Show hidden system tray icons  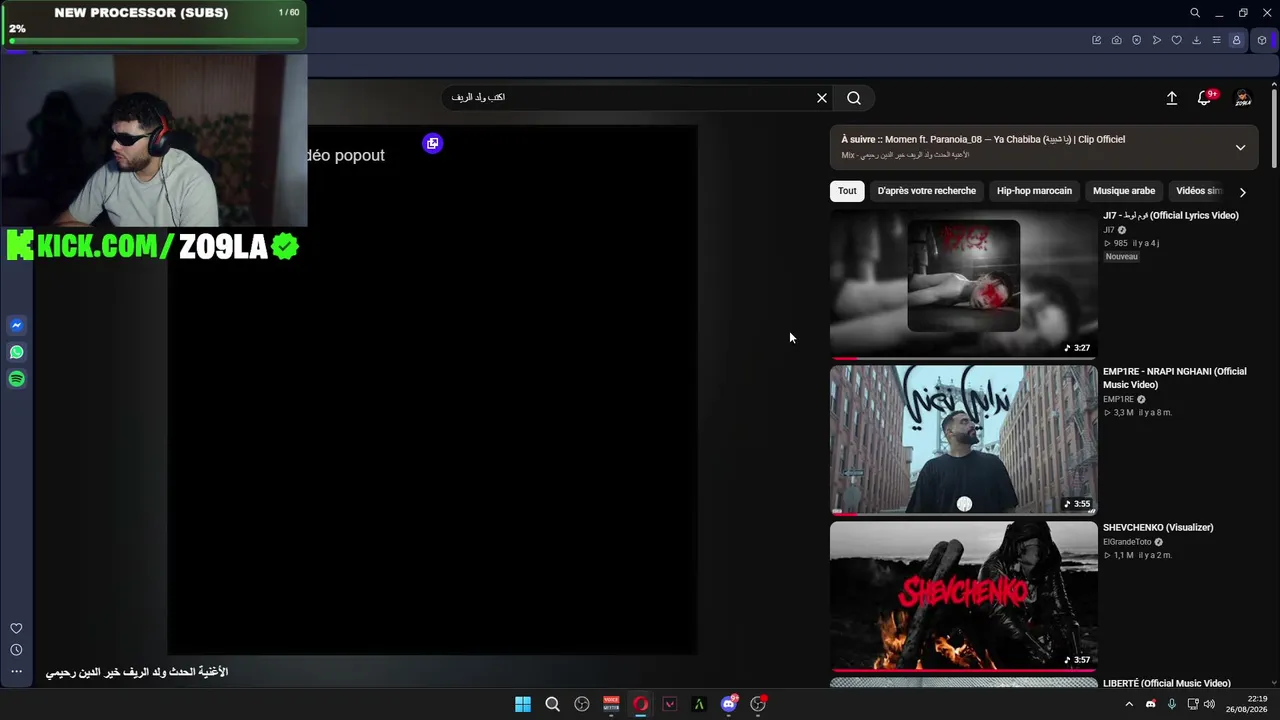1129,704
